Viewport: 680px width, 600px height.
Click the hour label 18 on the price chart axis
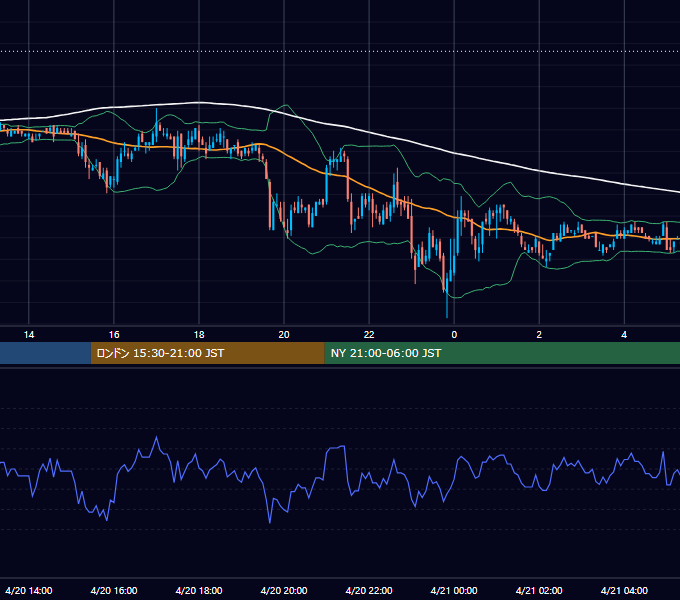click(199, 335)
